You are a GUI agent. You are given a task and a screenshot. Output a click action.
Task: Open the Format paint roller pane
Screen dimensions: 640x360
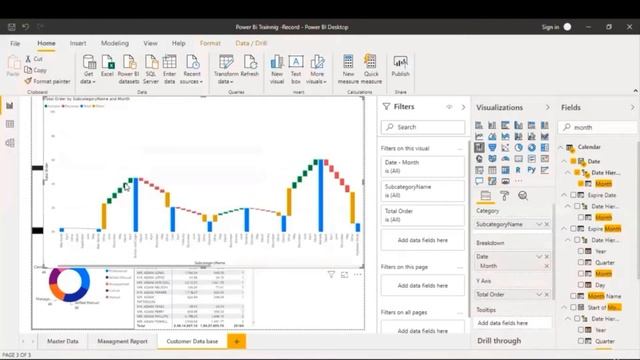coord(504,196)
